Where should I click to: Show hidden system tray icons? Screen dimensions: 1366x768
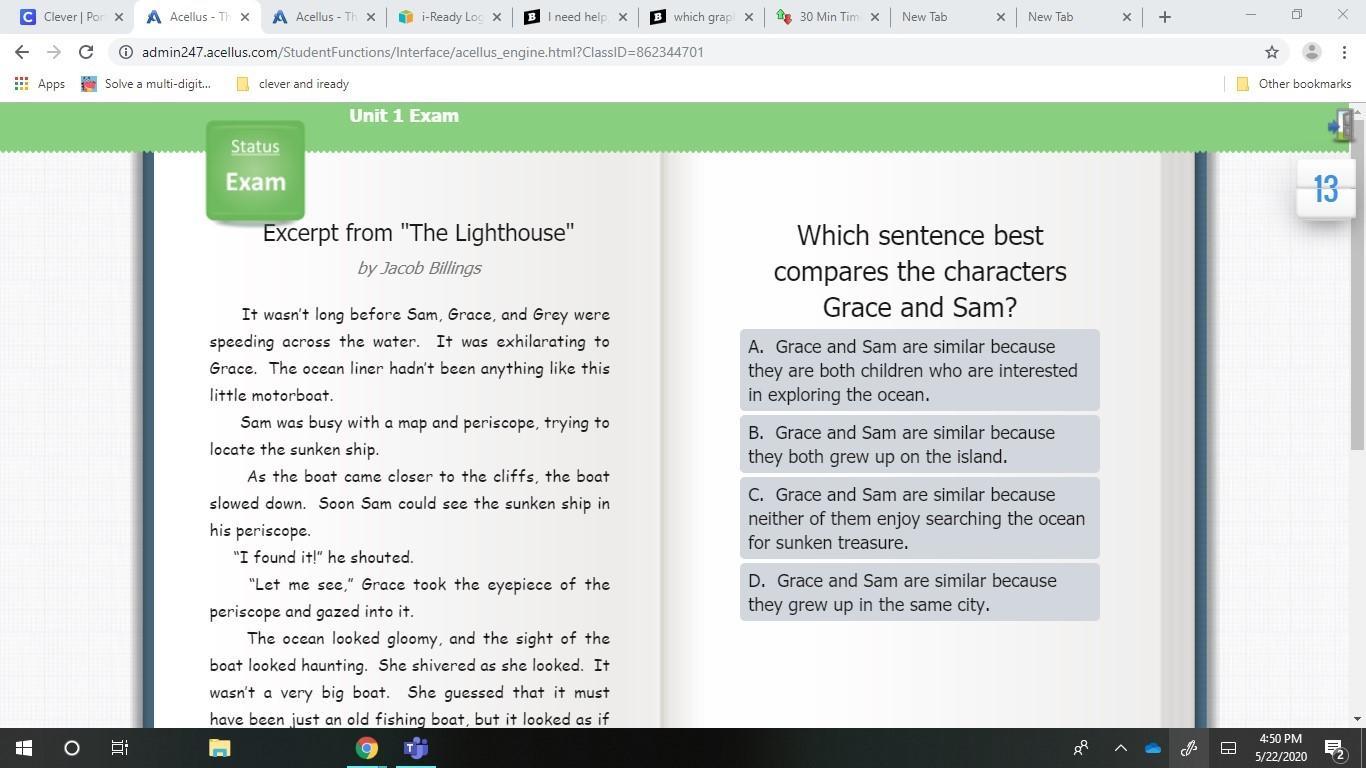coord(1121,748)
